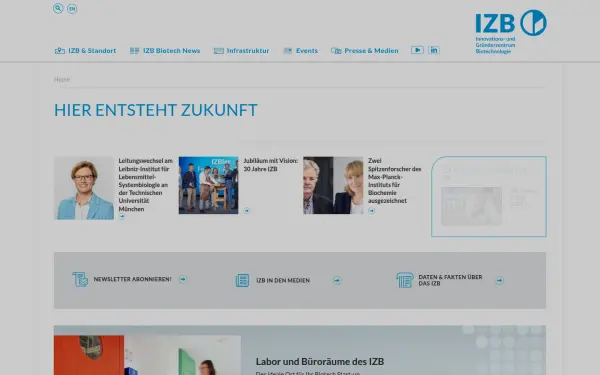Click the Daten & Fakten document icon
This screenshot has height=375, width=600.
[x=405, y=280]
